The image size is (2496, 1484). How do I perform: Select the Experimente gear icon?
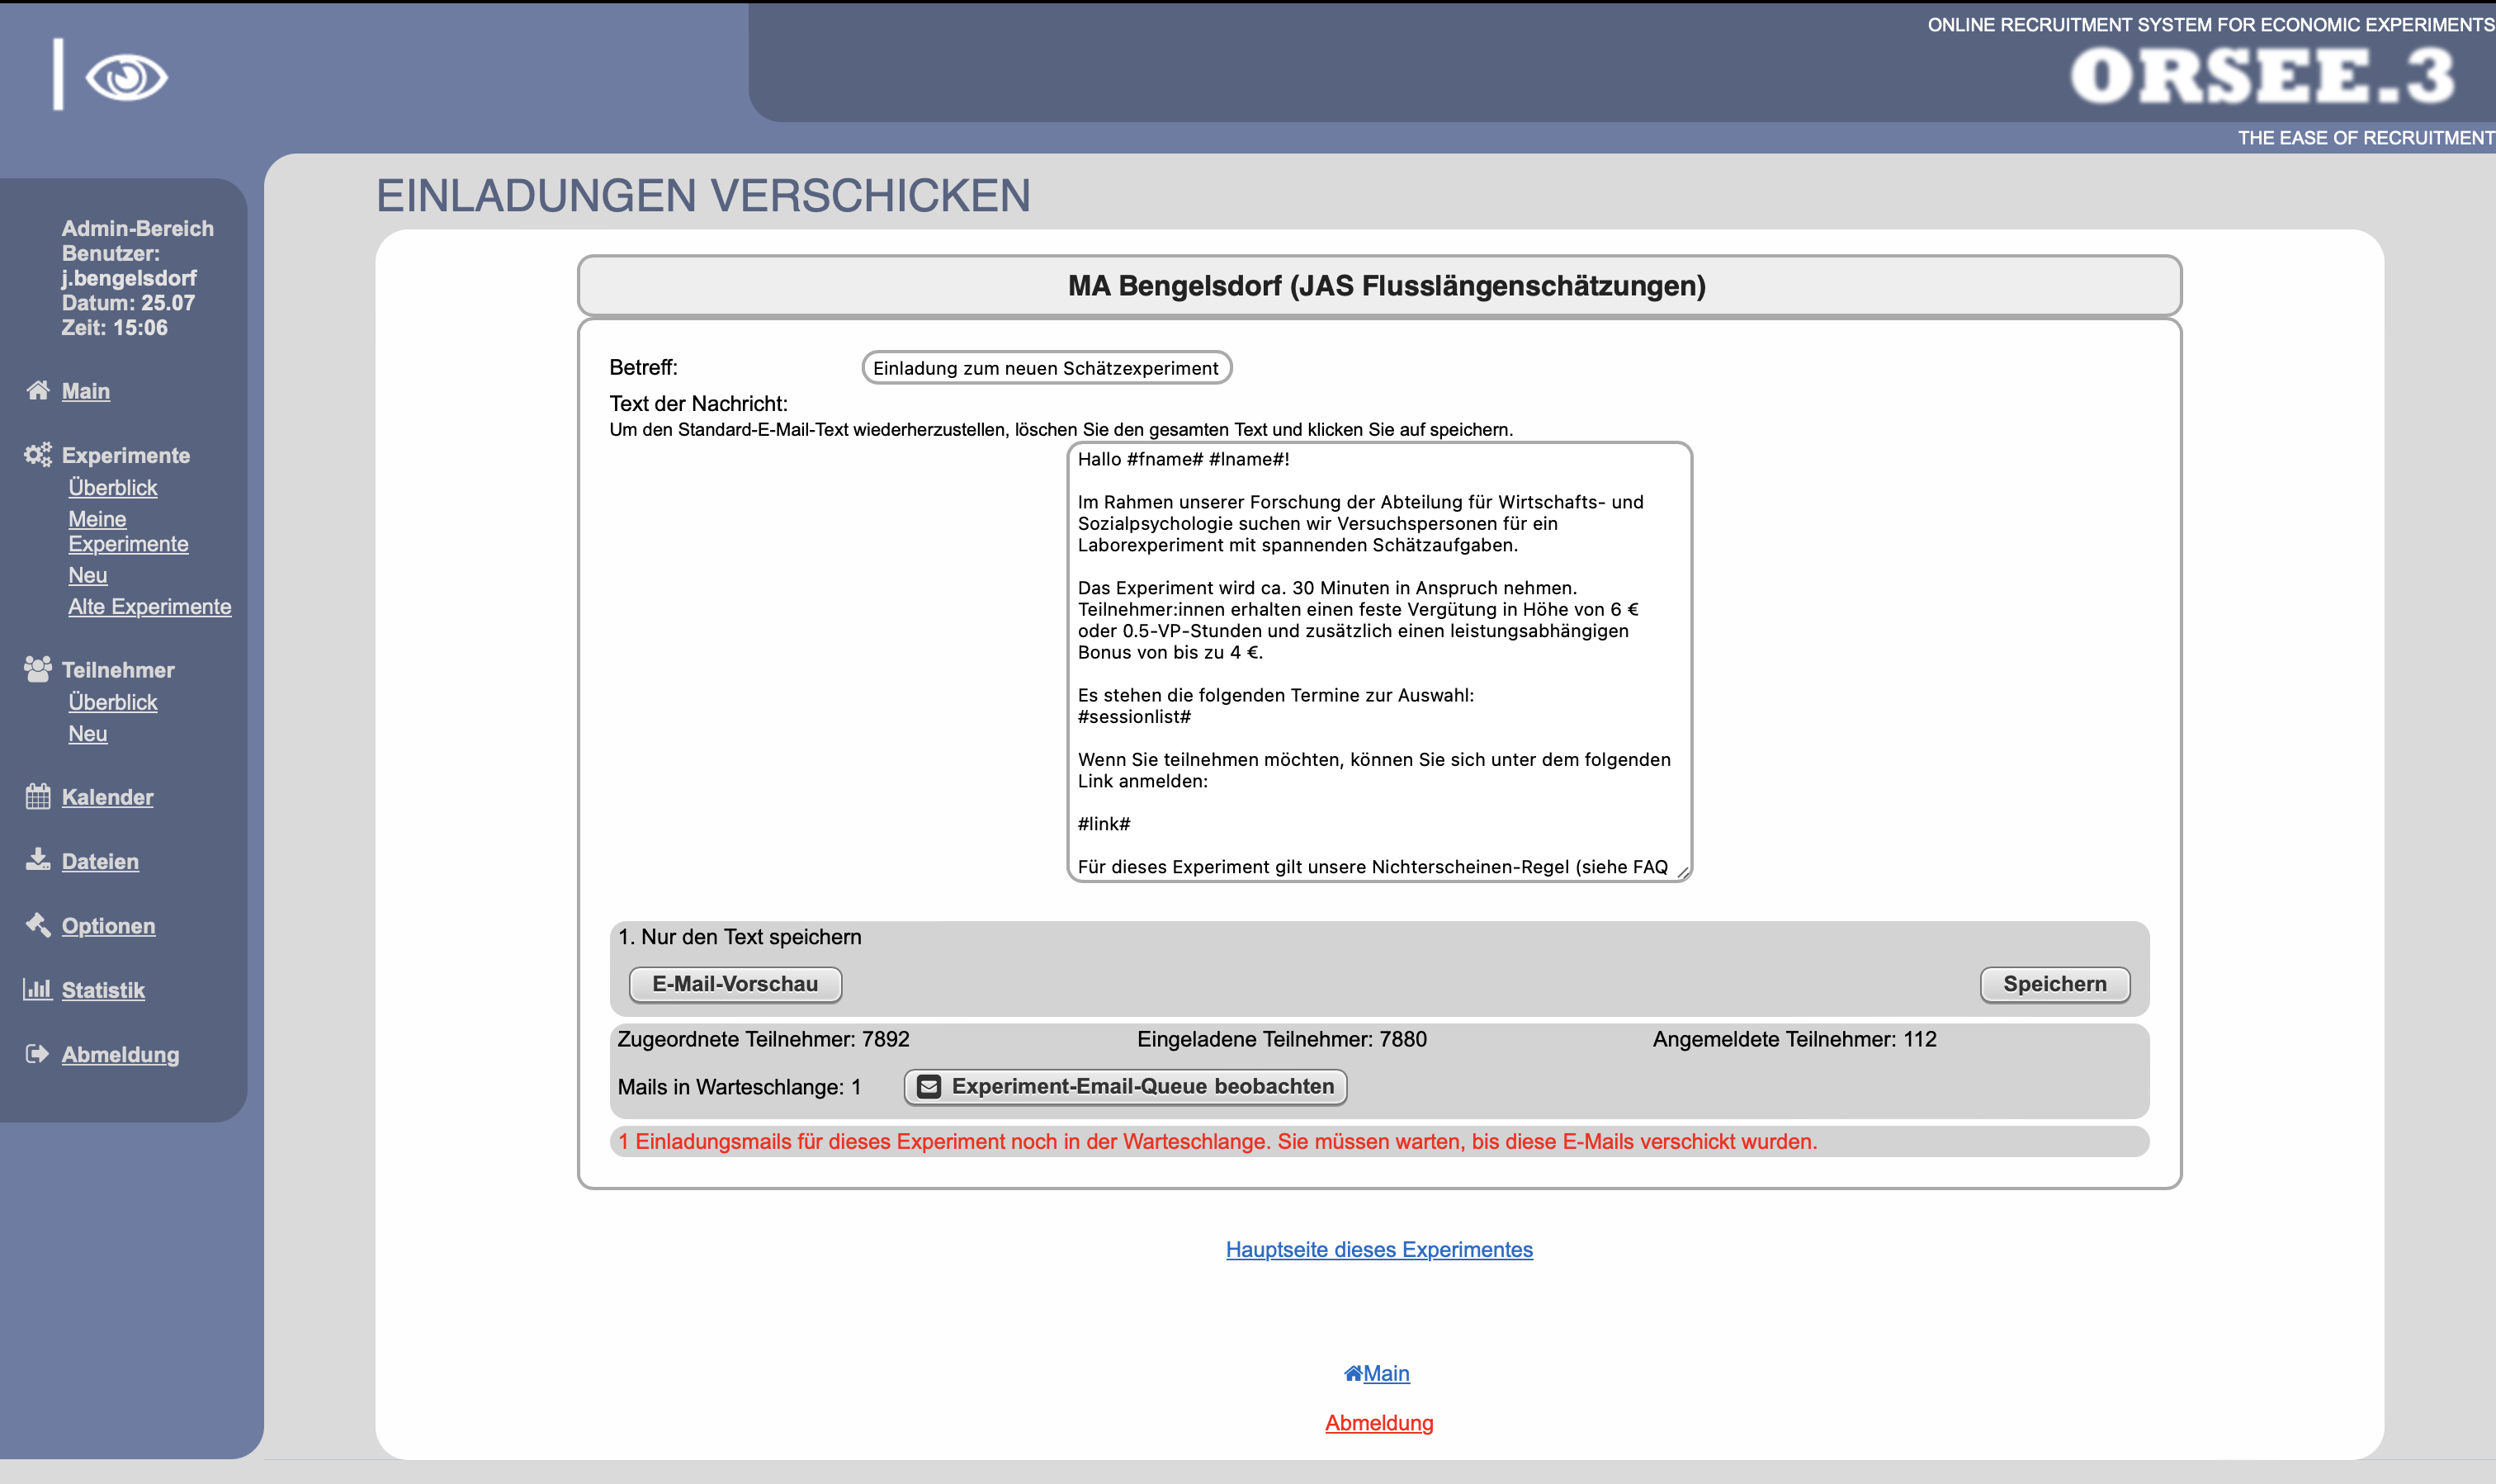coord(37,455)
